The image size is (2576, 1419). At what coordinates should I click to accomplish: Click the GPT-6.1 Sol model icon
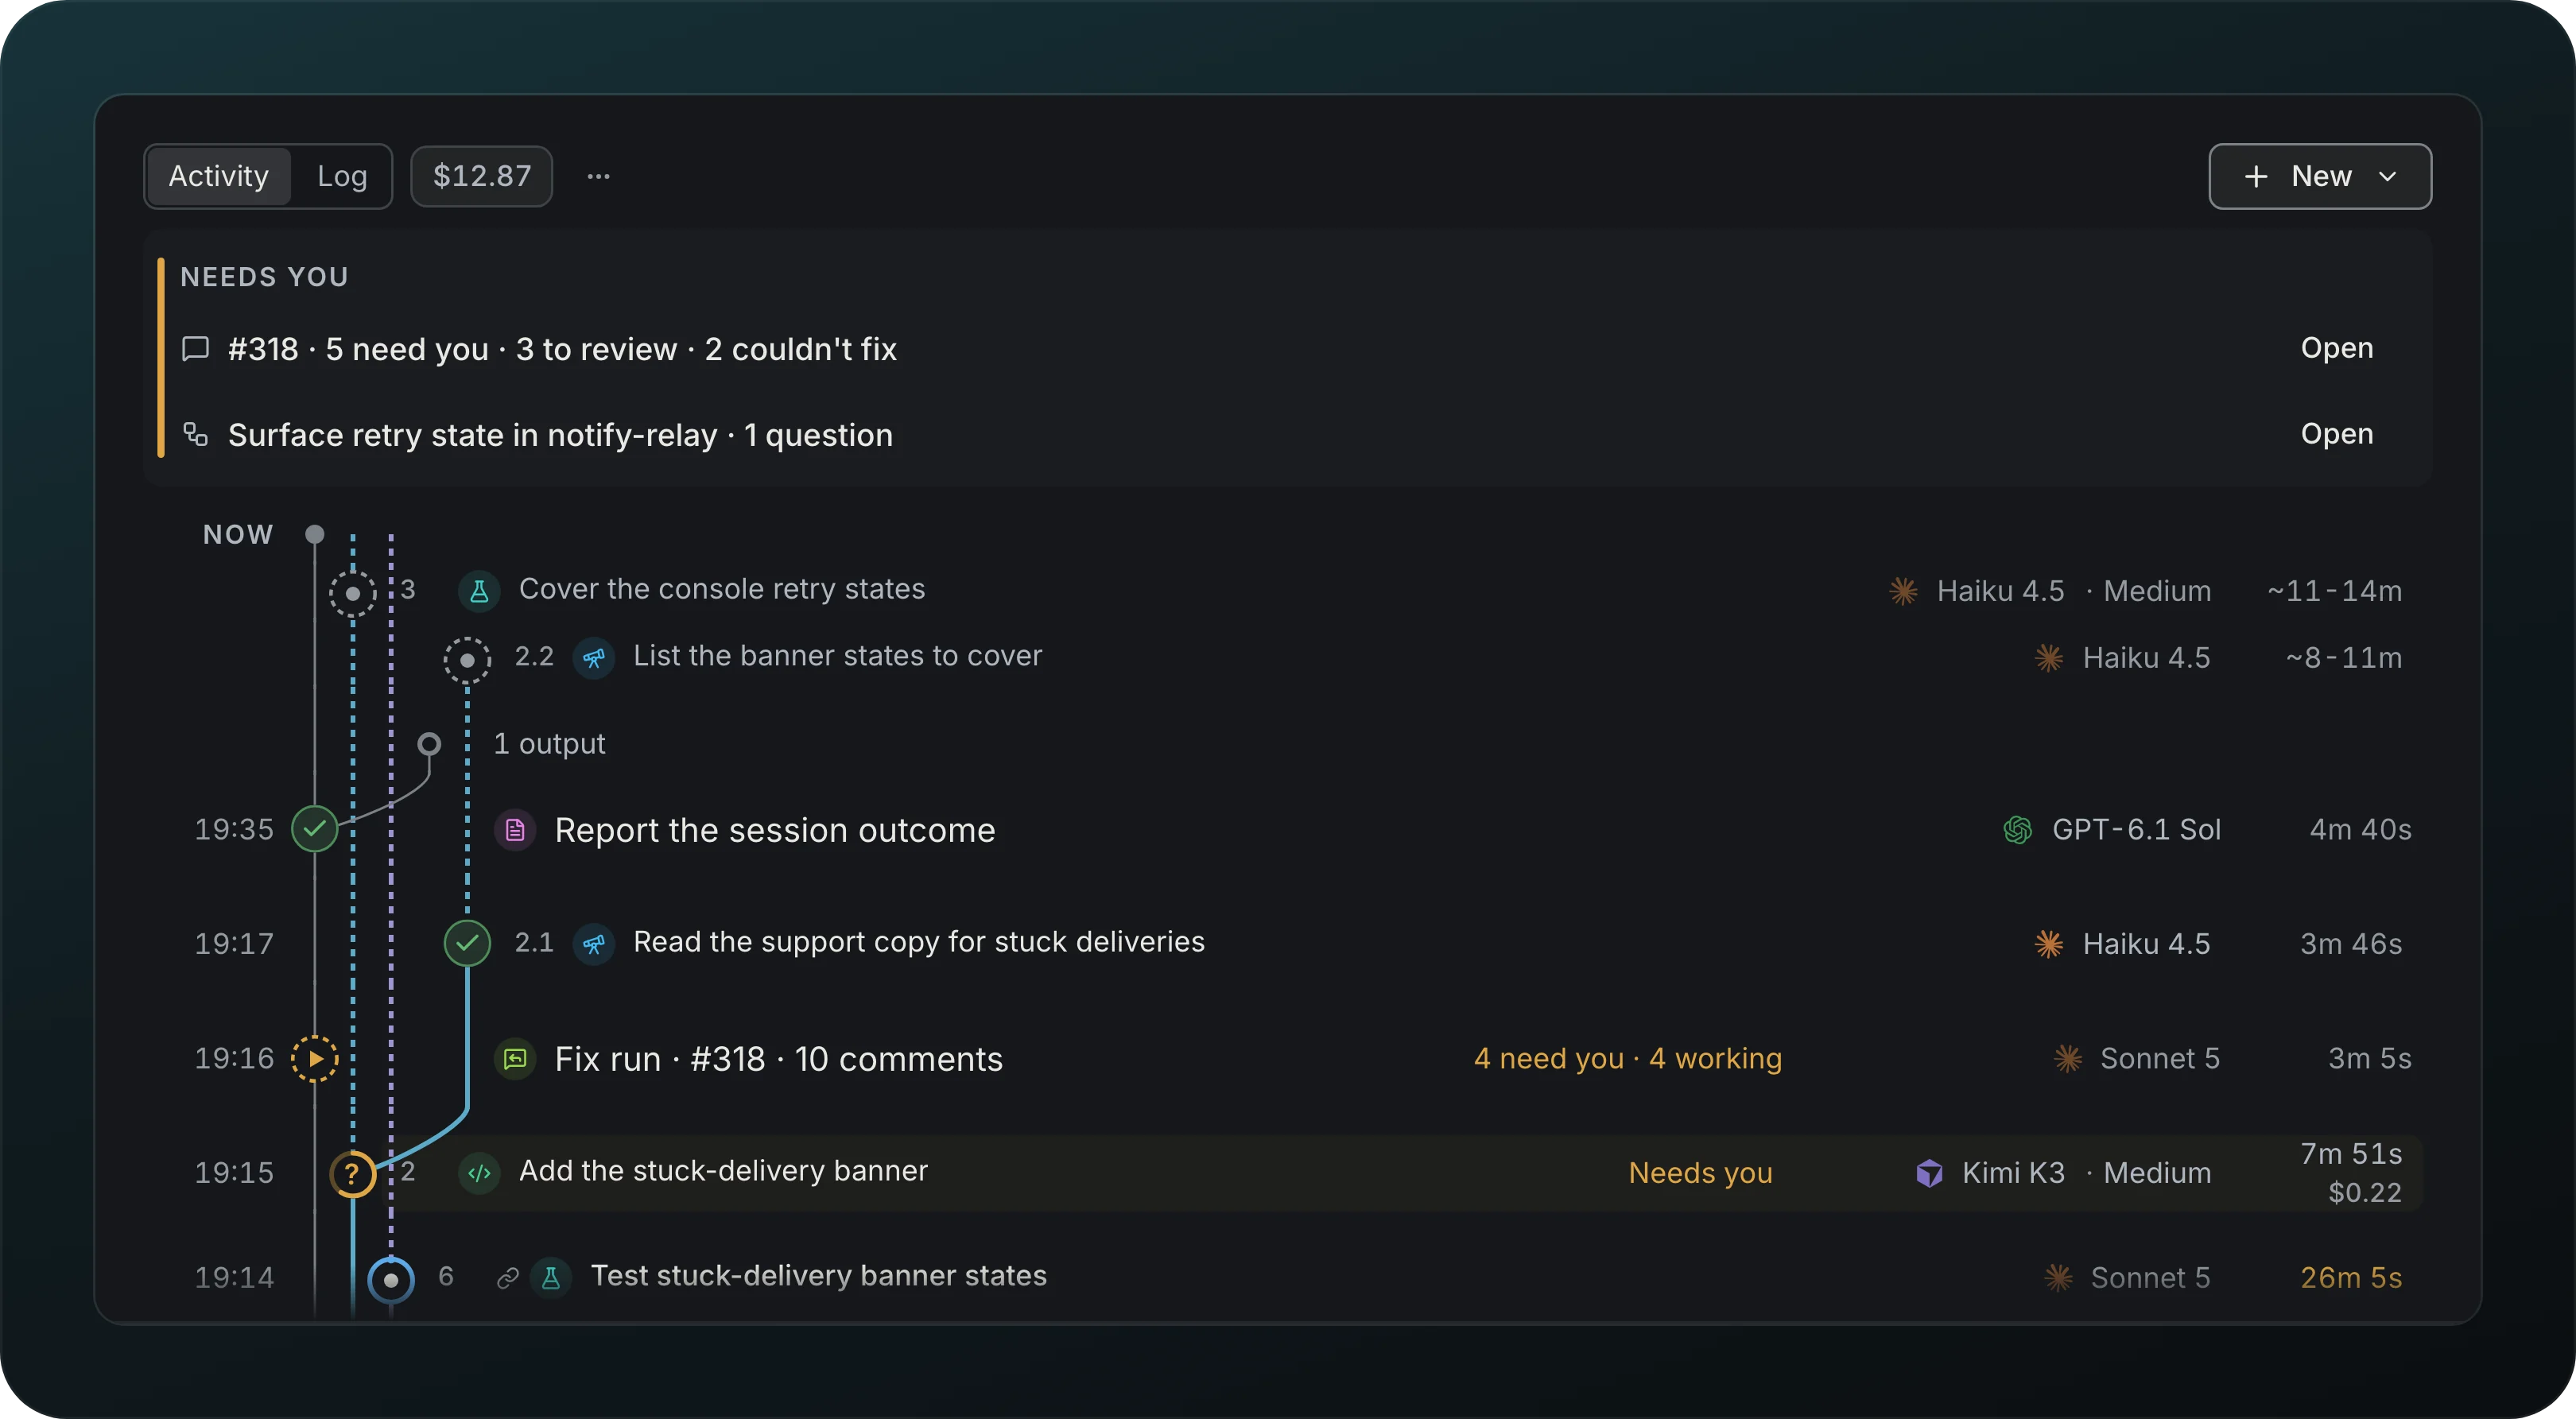tap(2018, 830)
